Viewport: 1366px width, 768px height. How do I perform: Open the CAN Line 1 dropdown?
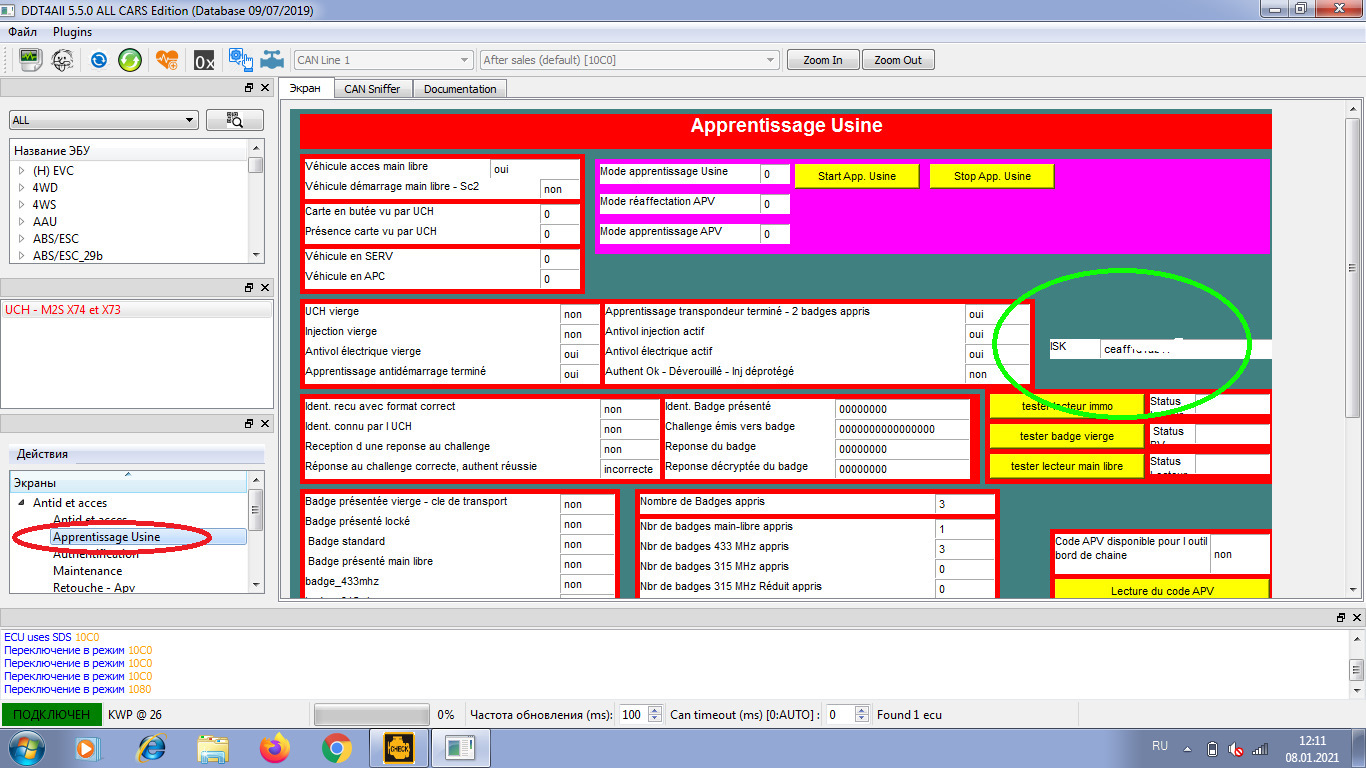[x=463, y=60]
